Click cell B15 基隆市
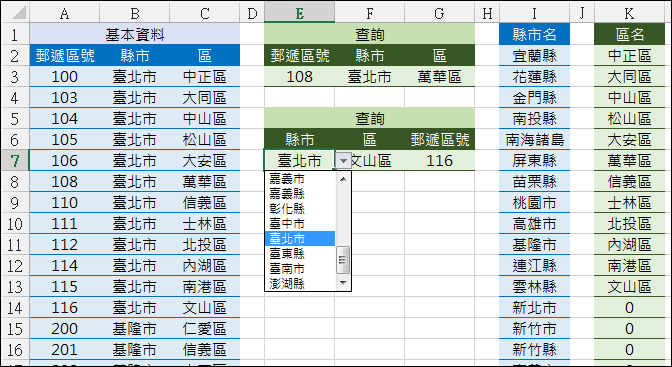This screenshot has height=367, width=672. (x=135, y=328)
